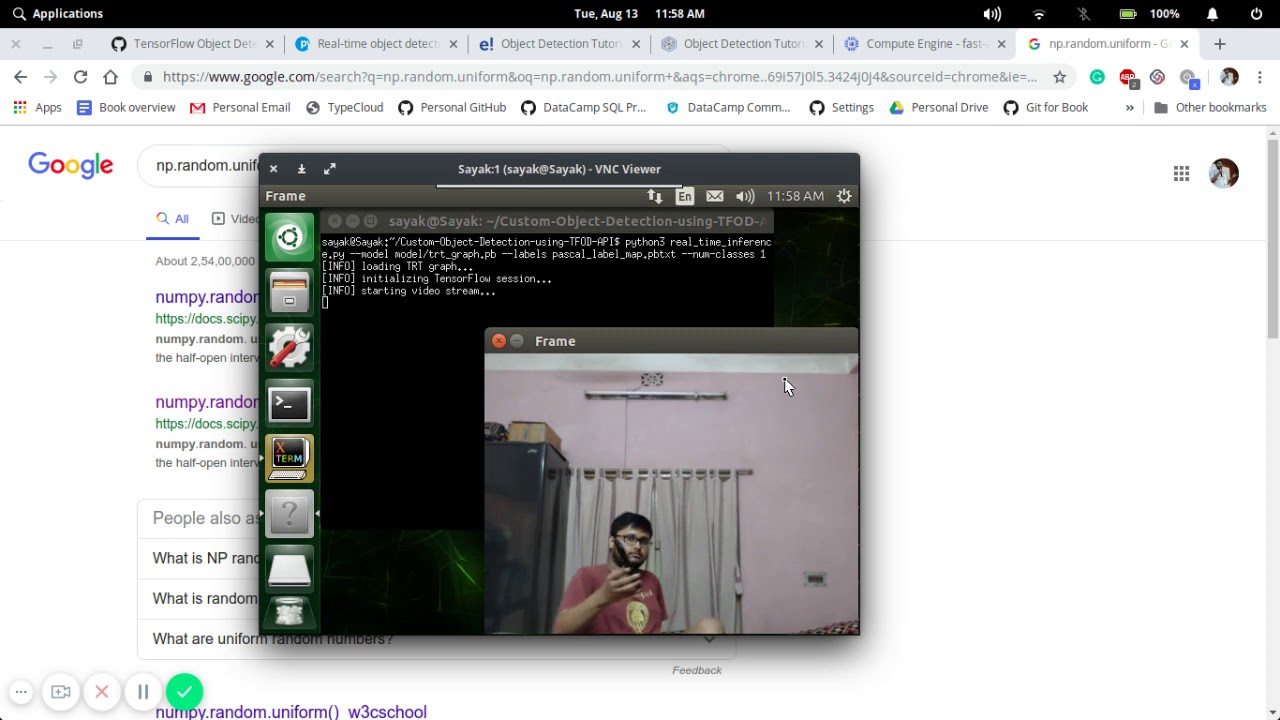This screenshot has height=720, width=1280.
Task: Open Git for Book bookmark
Action: (x=1046, y=108)
